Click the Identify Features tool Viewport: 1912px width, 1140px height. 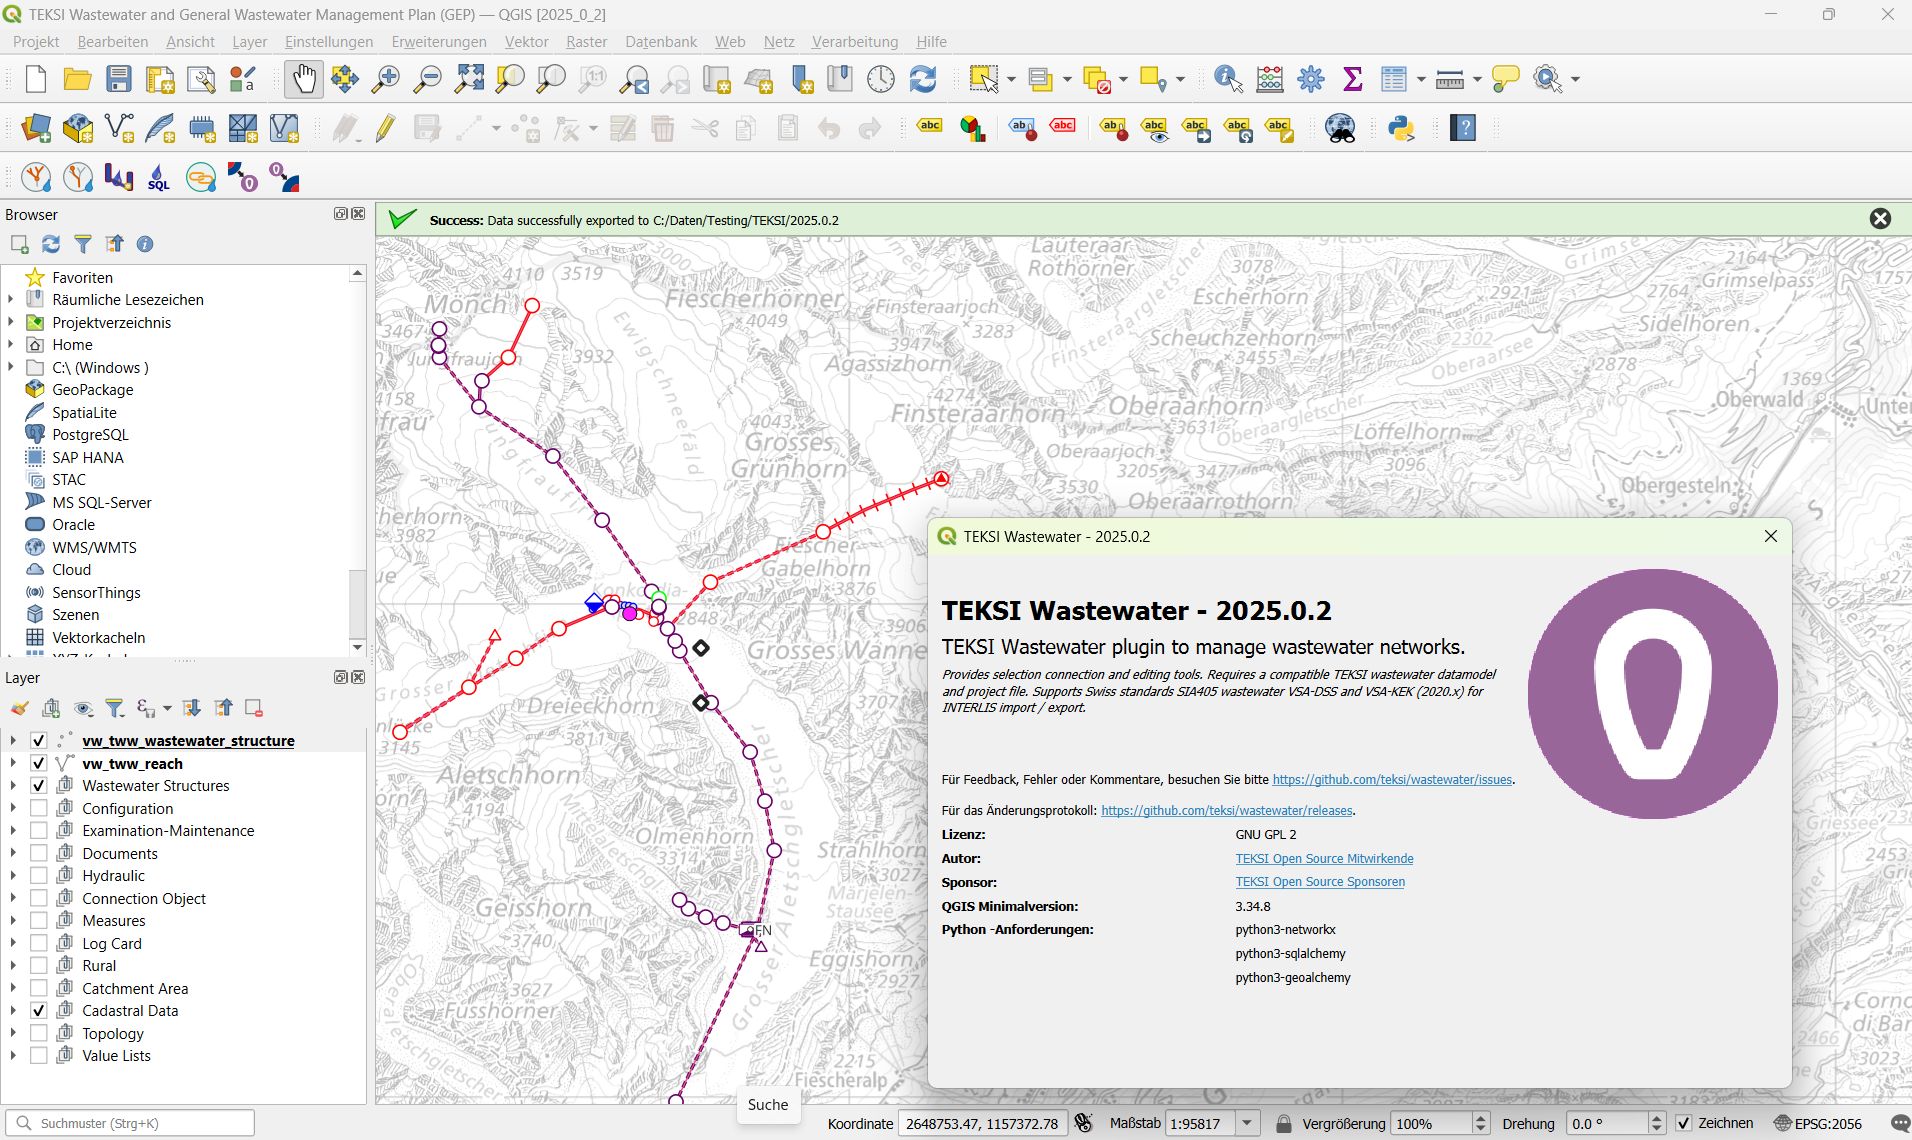1227,79
